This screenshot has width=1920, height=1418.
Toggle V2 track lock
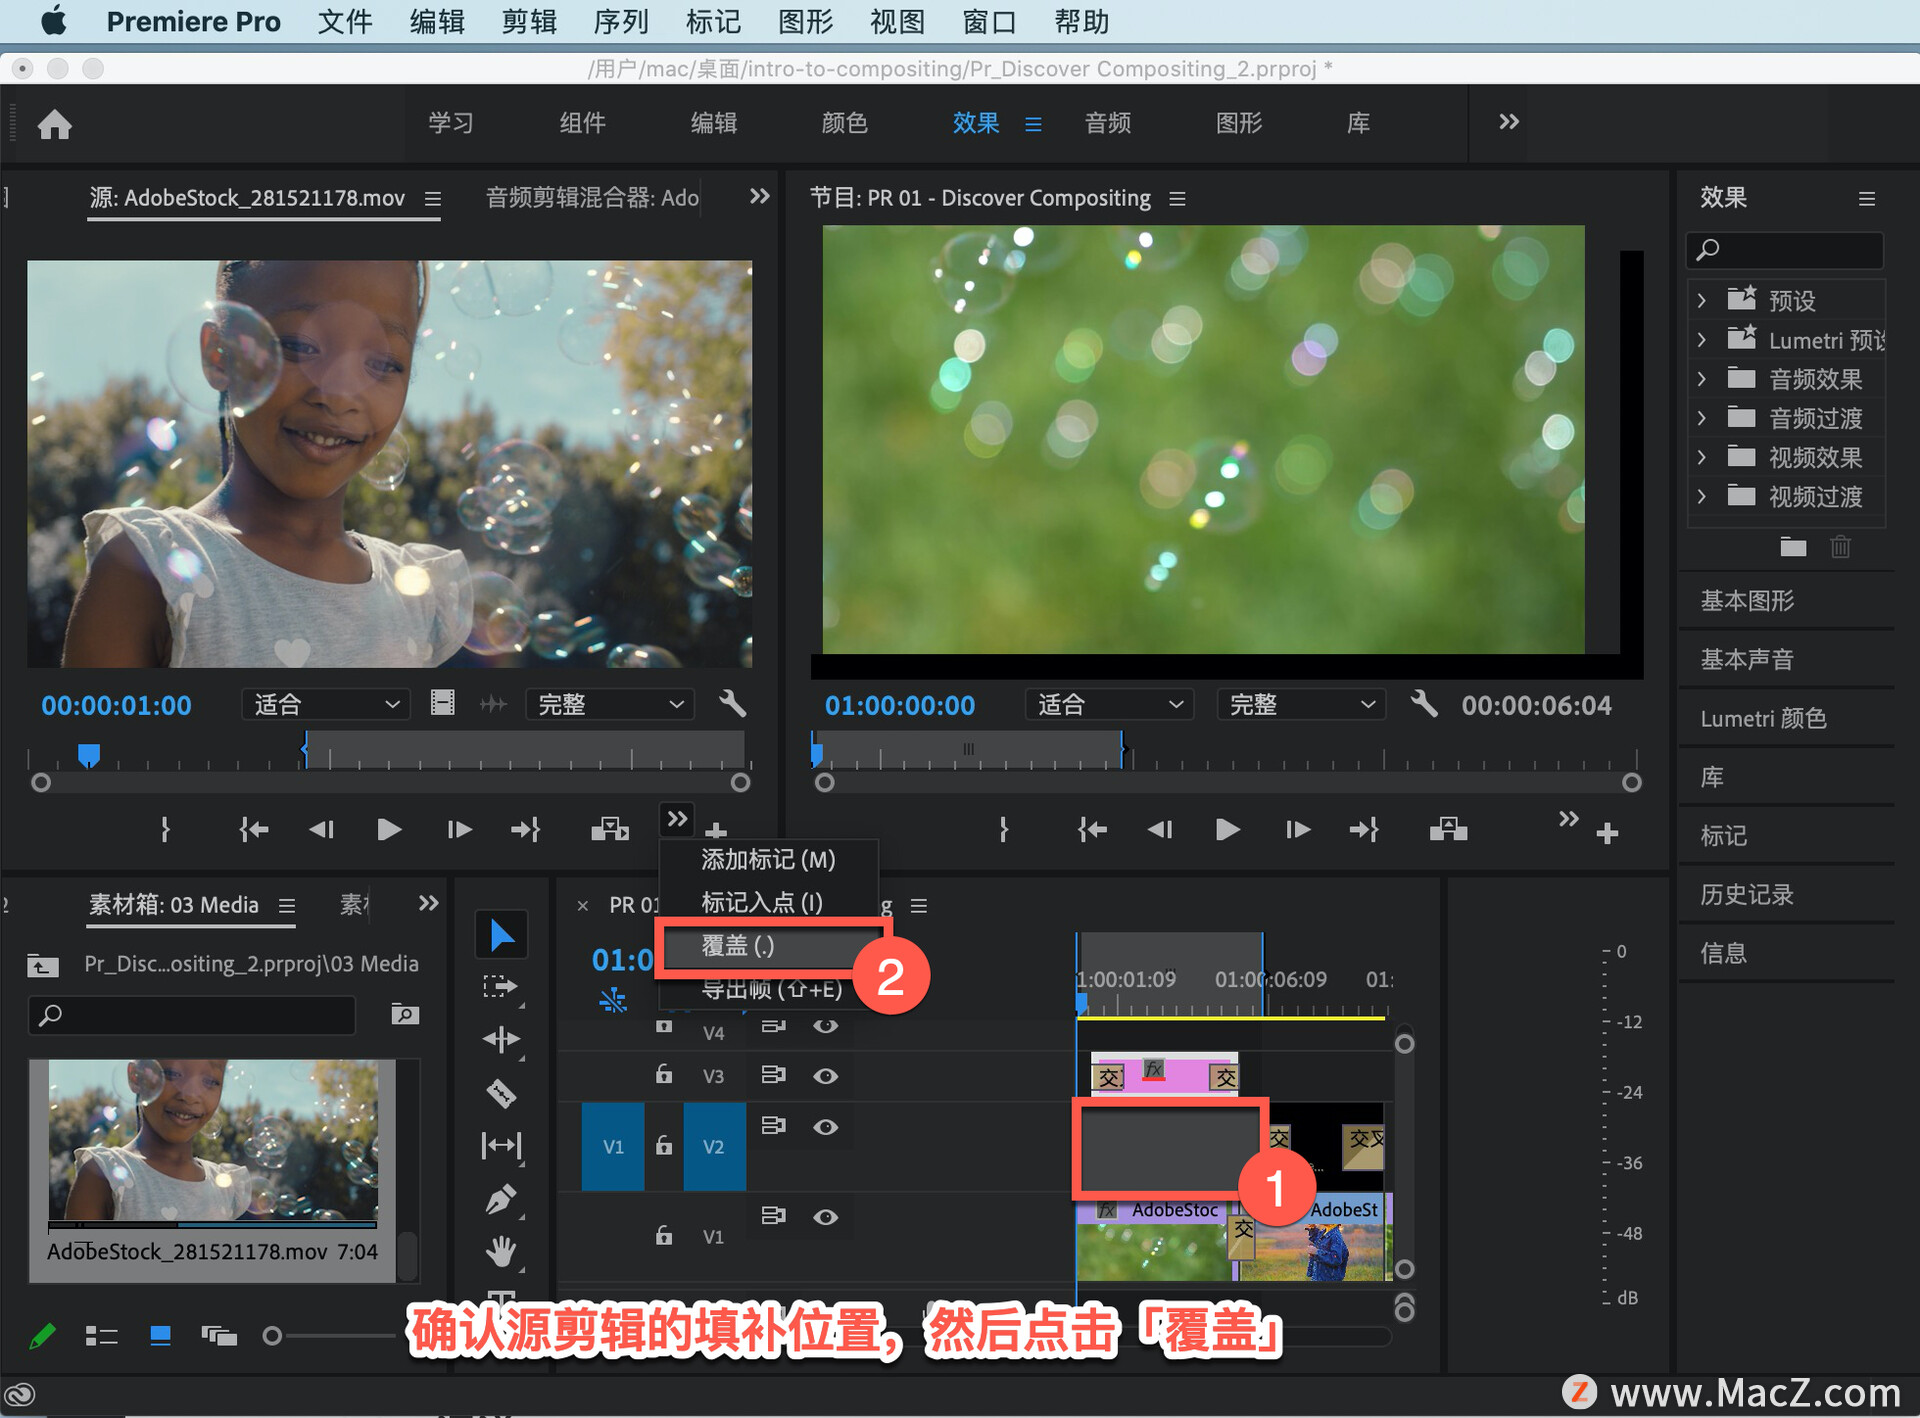(x=664, y=1146)
